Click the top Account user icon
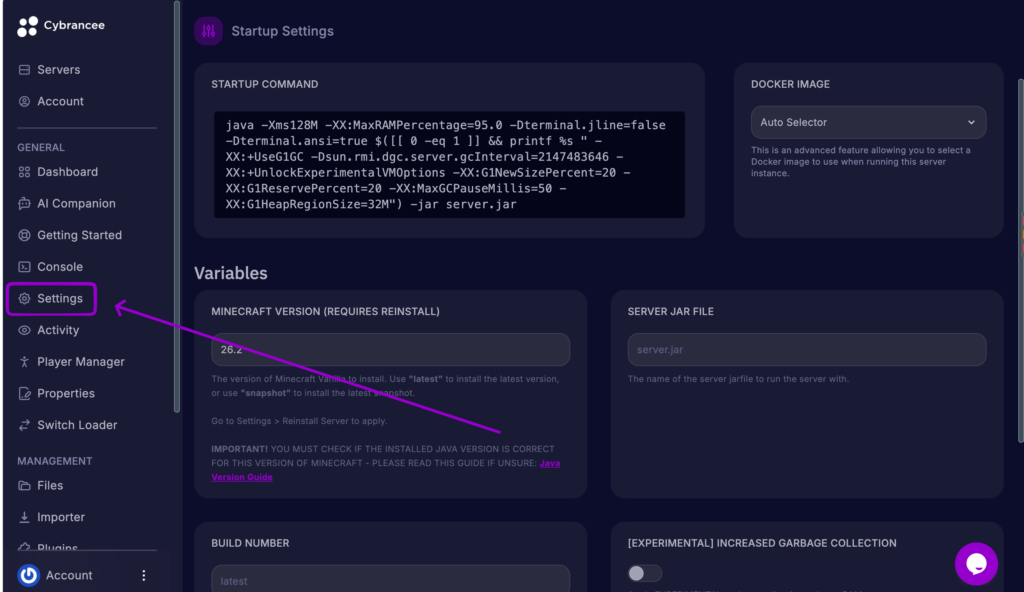The image size is (1024, 592). click(24, 101)
